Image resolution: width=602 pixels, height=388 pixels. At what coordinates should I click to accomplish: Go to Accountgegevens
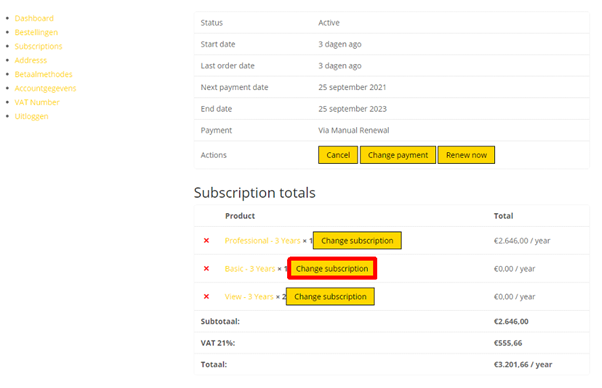45,88
